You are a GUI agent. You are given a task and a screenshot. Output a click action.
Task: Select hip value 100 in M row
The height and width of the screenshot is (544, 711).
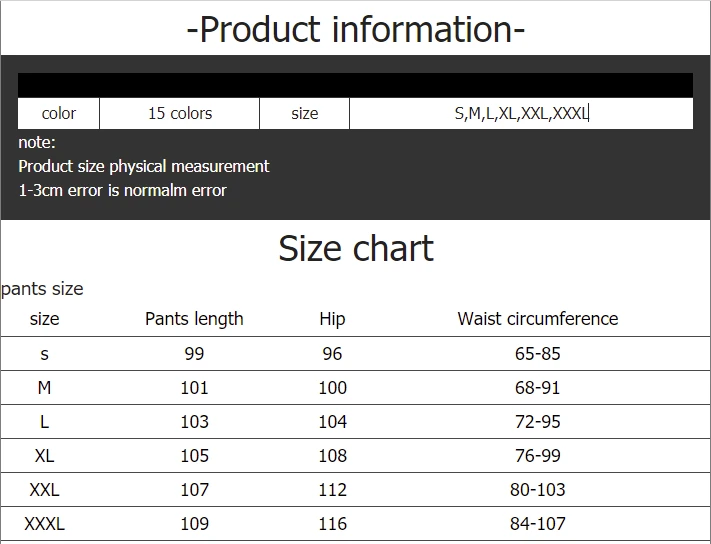tap(332, 388)
